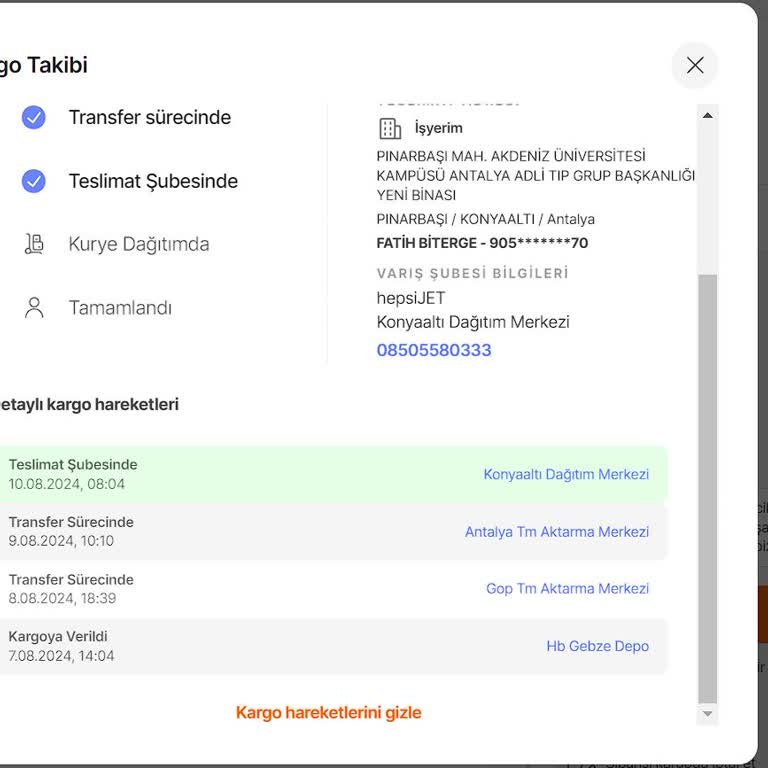Click the Transfer sürecinde checkmark icon
The width and height of the screenshot is (768, 768).
click(34, 118)
